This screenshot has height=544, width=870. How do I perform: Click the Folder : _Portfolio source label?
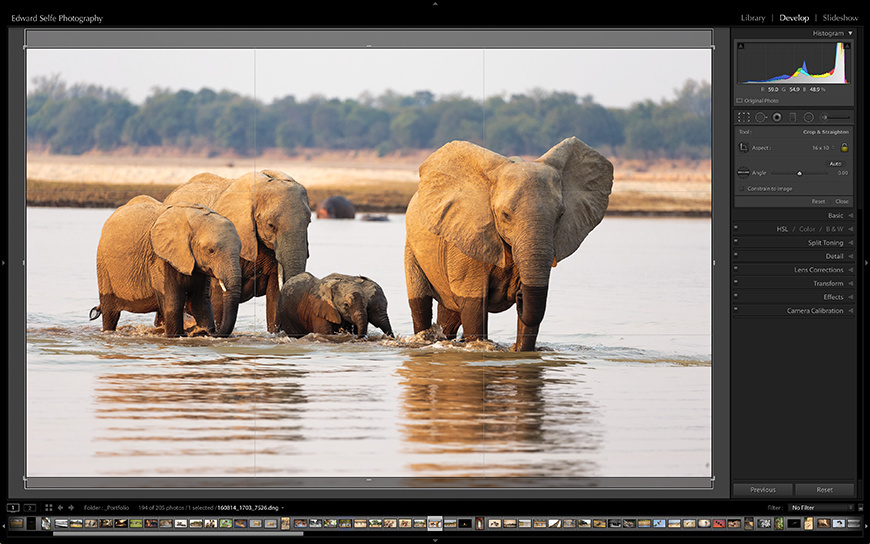pyautogui.click(x=107, y=507)
